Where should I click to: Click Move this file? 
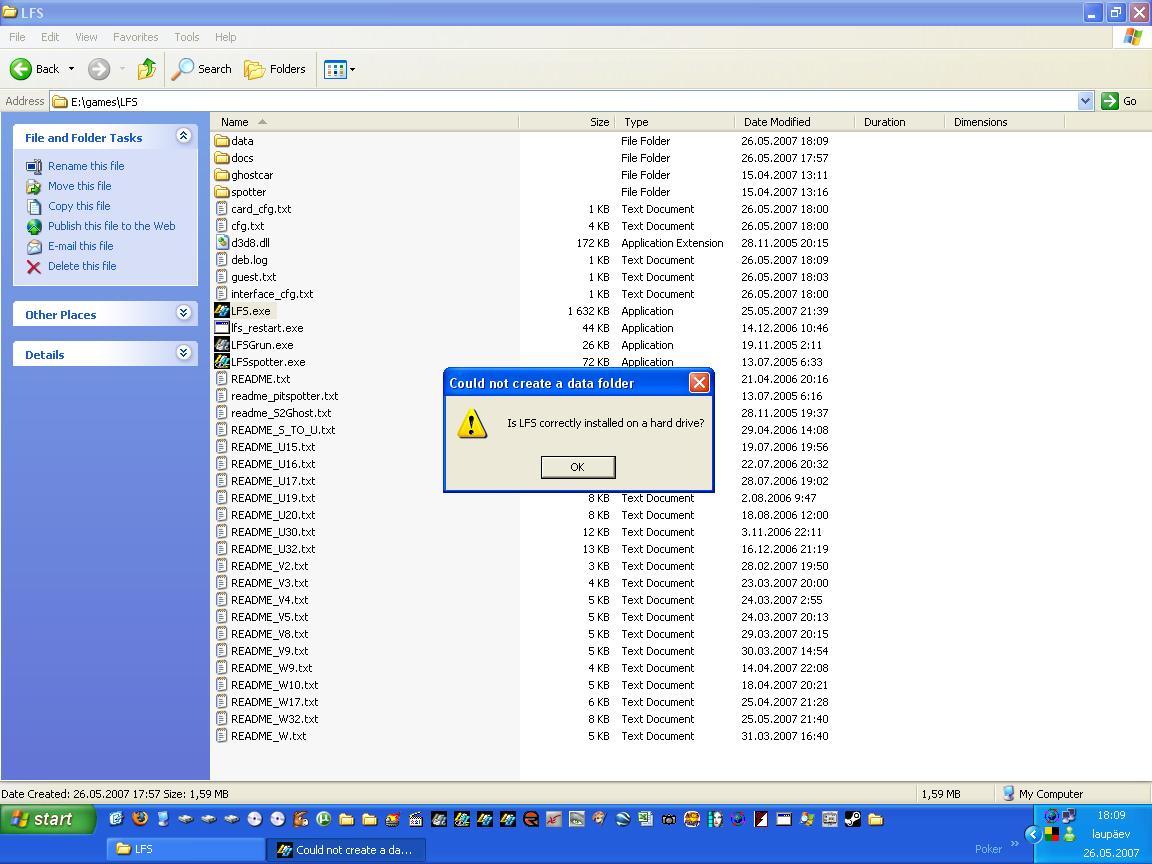point(79,186)
